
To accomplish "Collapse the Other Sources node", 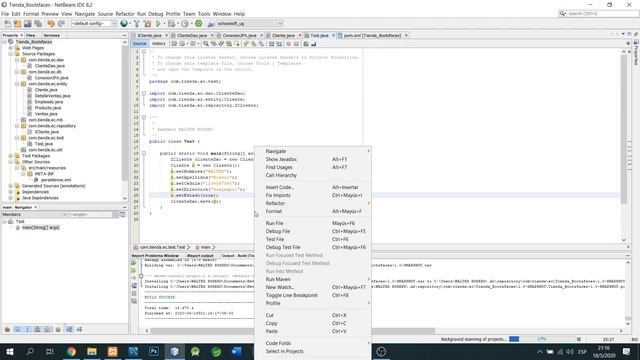I will (x=11, y=162).
